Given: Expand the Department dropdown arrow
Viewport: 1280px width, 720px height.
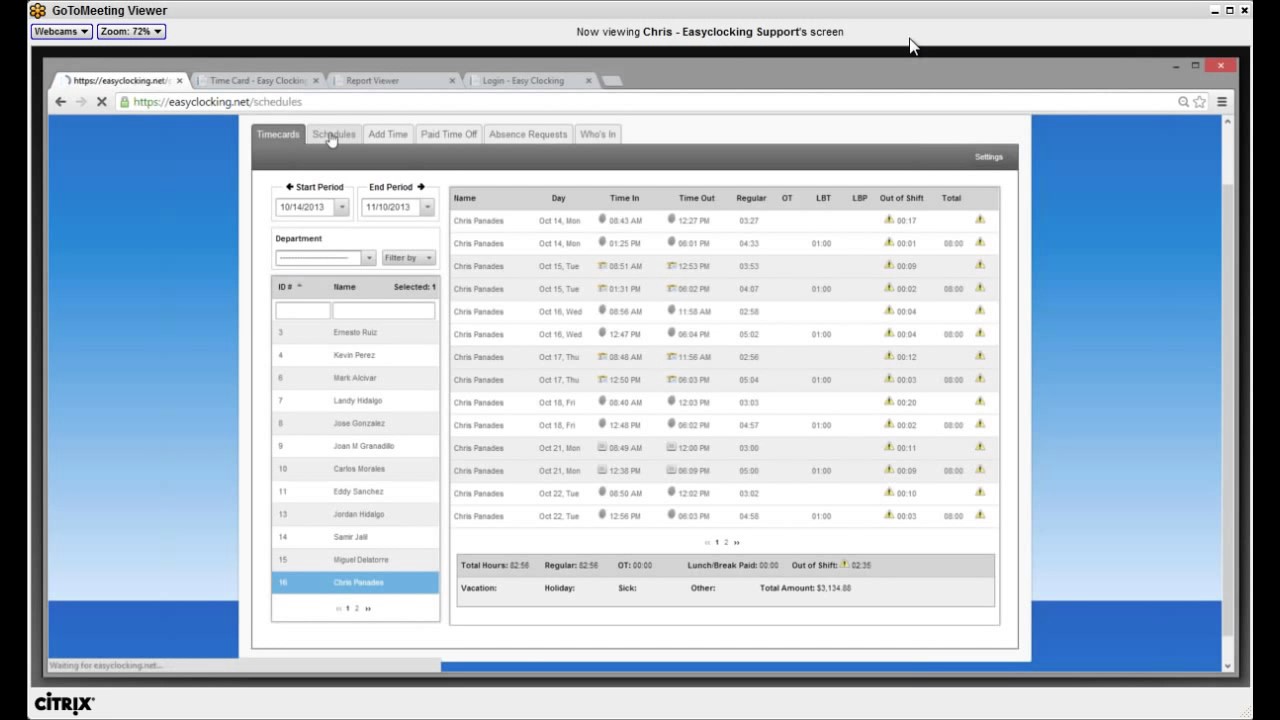Looking at the screenshot, I should click(x=369, y=258).
